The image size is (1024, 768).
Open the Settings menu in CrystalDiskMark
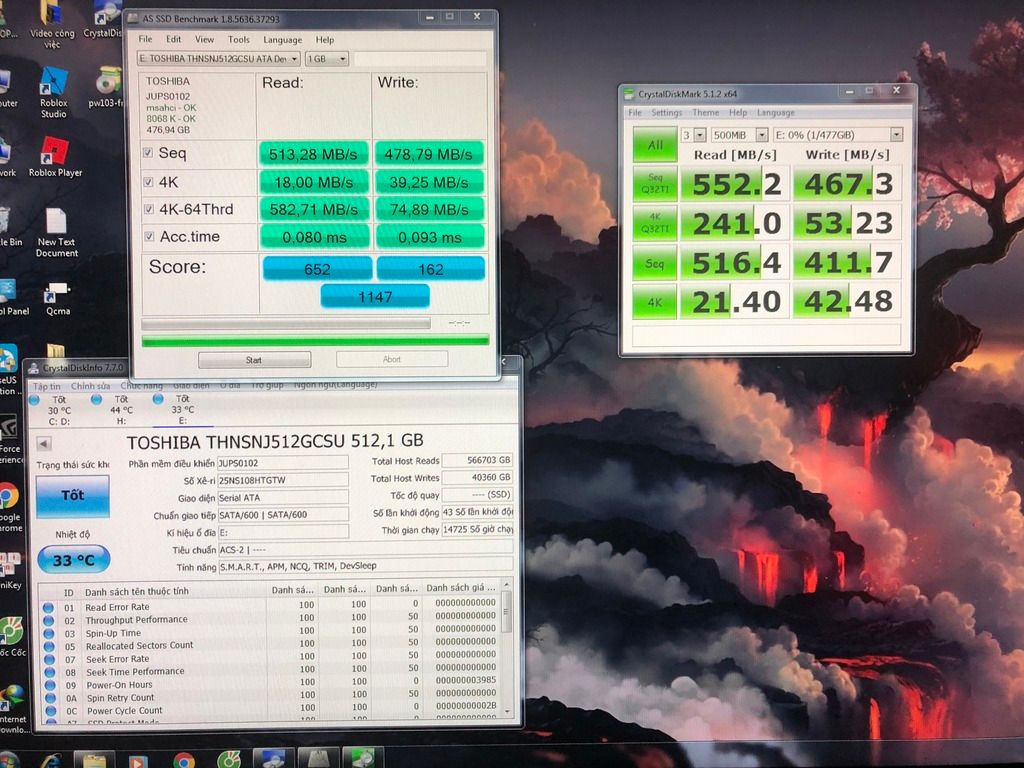pos(667,113)
